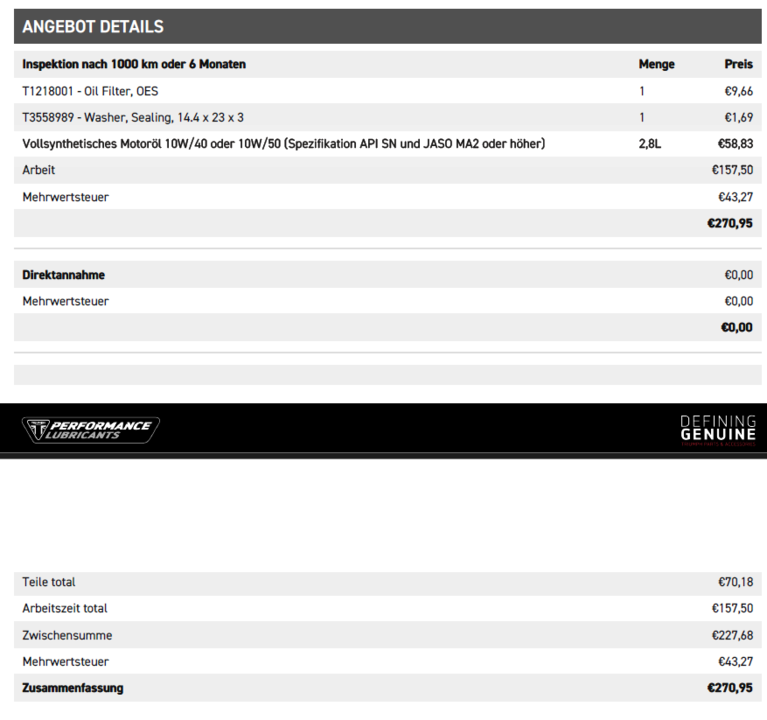Click the bold €0,00 Direktannahme subtotal
Viewport: 767px width, 720px height.
[x=737, y=327]
